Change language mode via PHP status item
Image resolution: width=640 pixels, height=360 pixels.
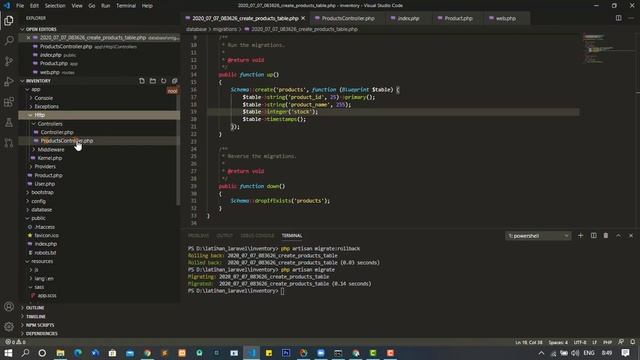pyautogui.click(x=607, y=342)
